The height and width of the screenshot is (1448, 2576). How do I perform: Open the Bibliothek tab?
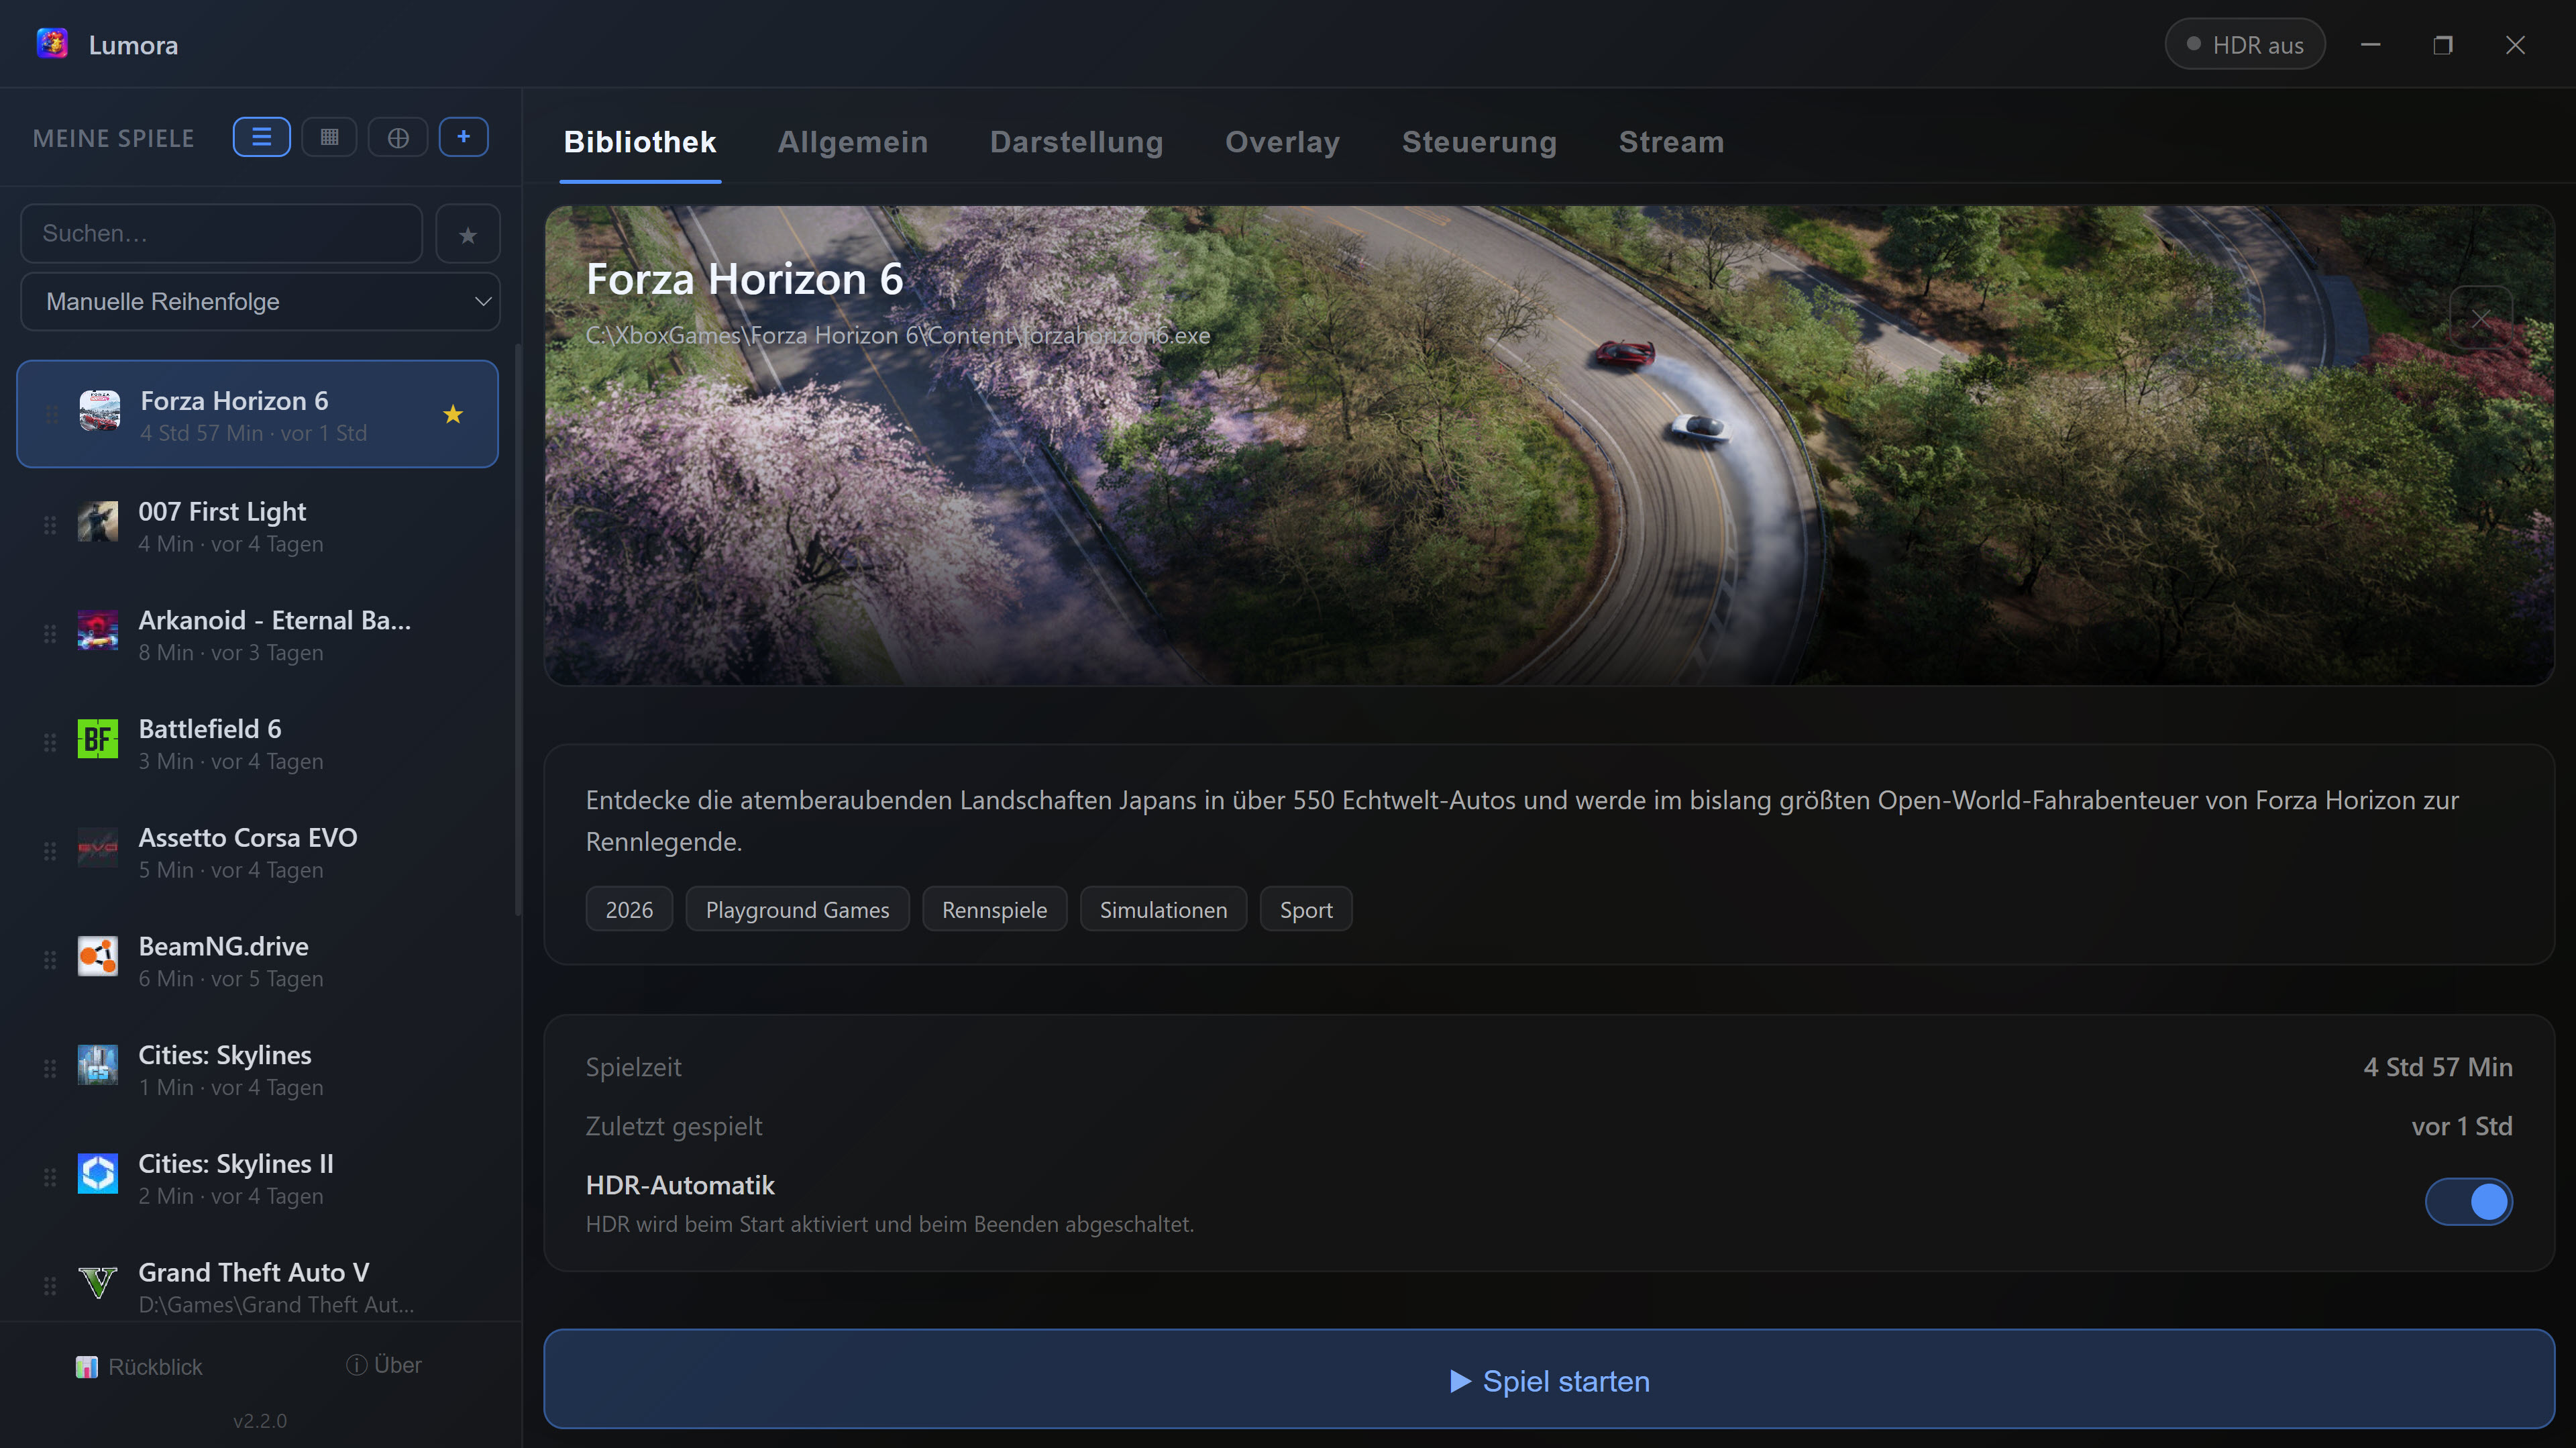pos(640,142)
